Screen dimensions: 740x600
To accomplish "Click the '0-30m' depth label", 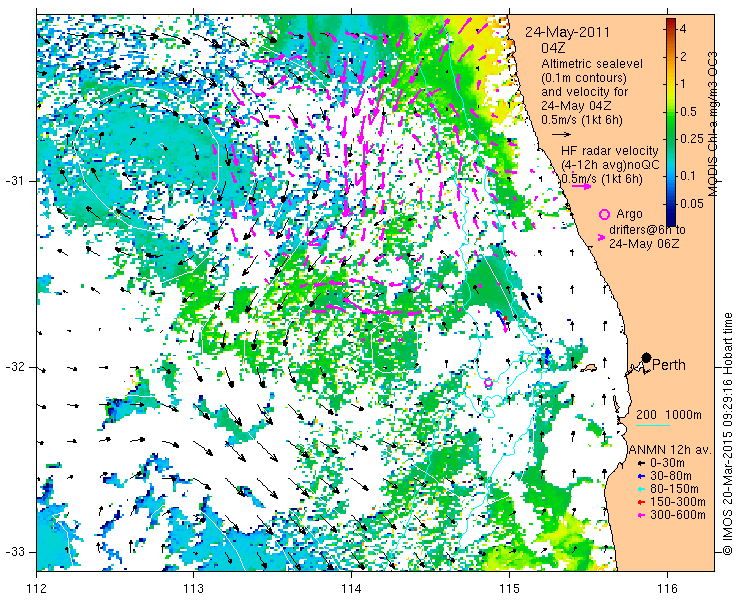I will click(x=667, y=464).
